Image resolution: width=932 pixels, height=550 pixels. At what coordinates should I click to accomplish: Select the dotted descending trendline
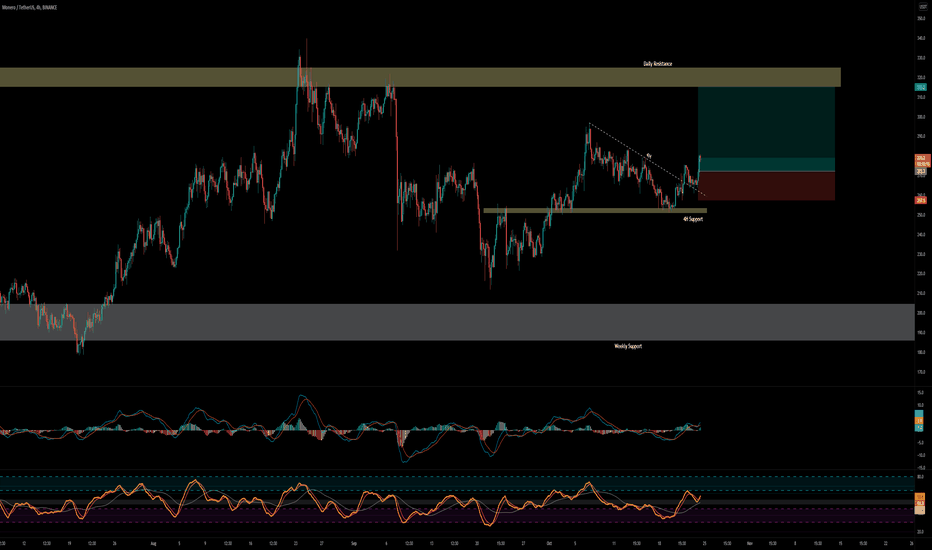tap(647, 159)
